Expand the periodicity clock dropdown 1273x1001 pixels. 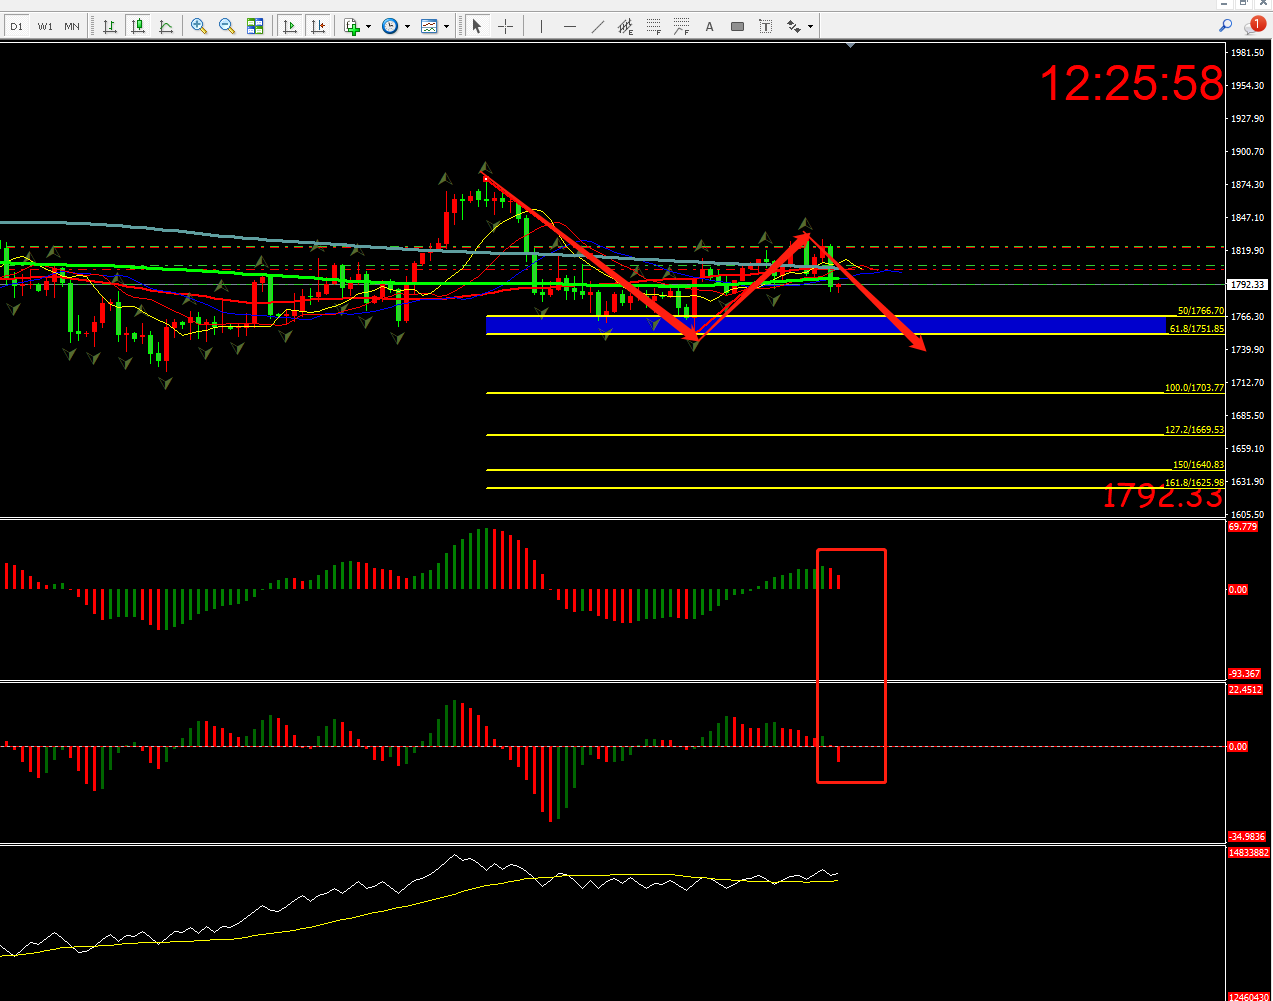pyautogui.click(x=407, y=27)
